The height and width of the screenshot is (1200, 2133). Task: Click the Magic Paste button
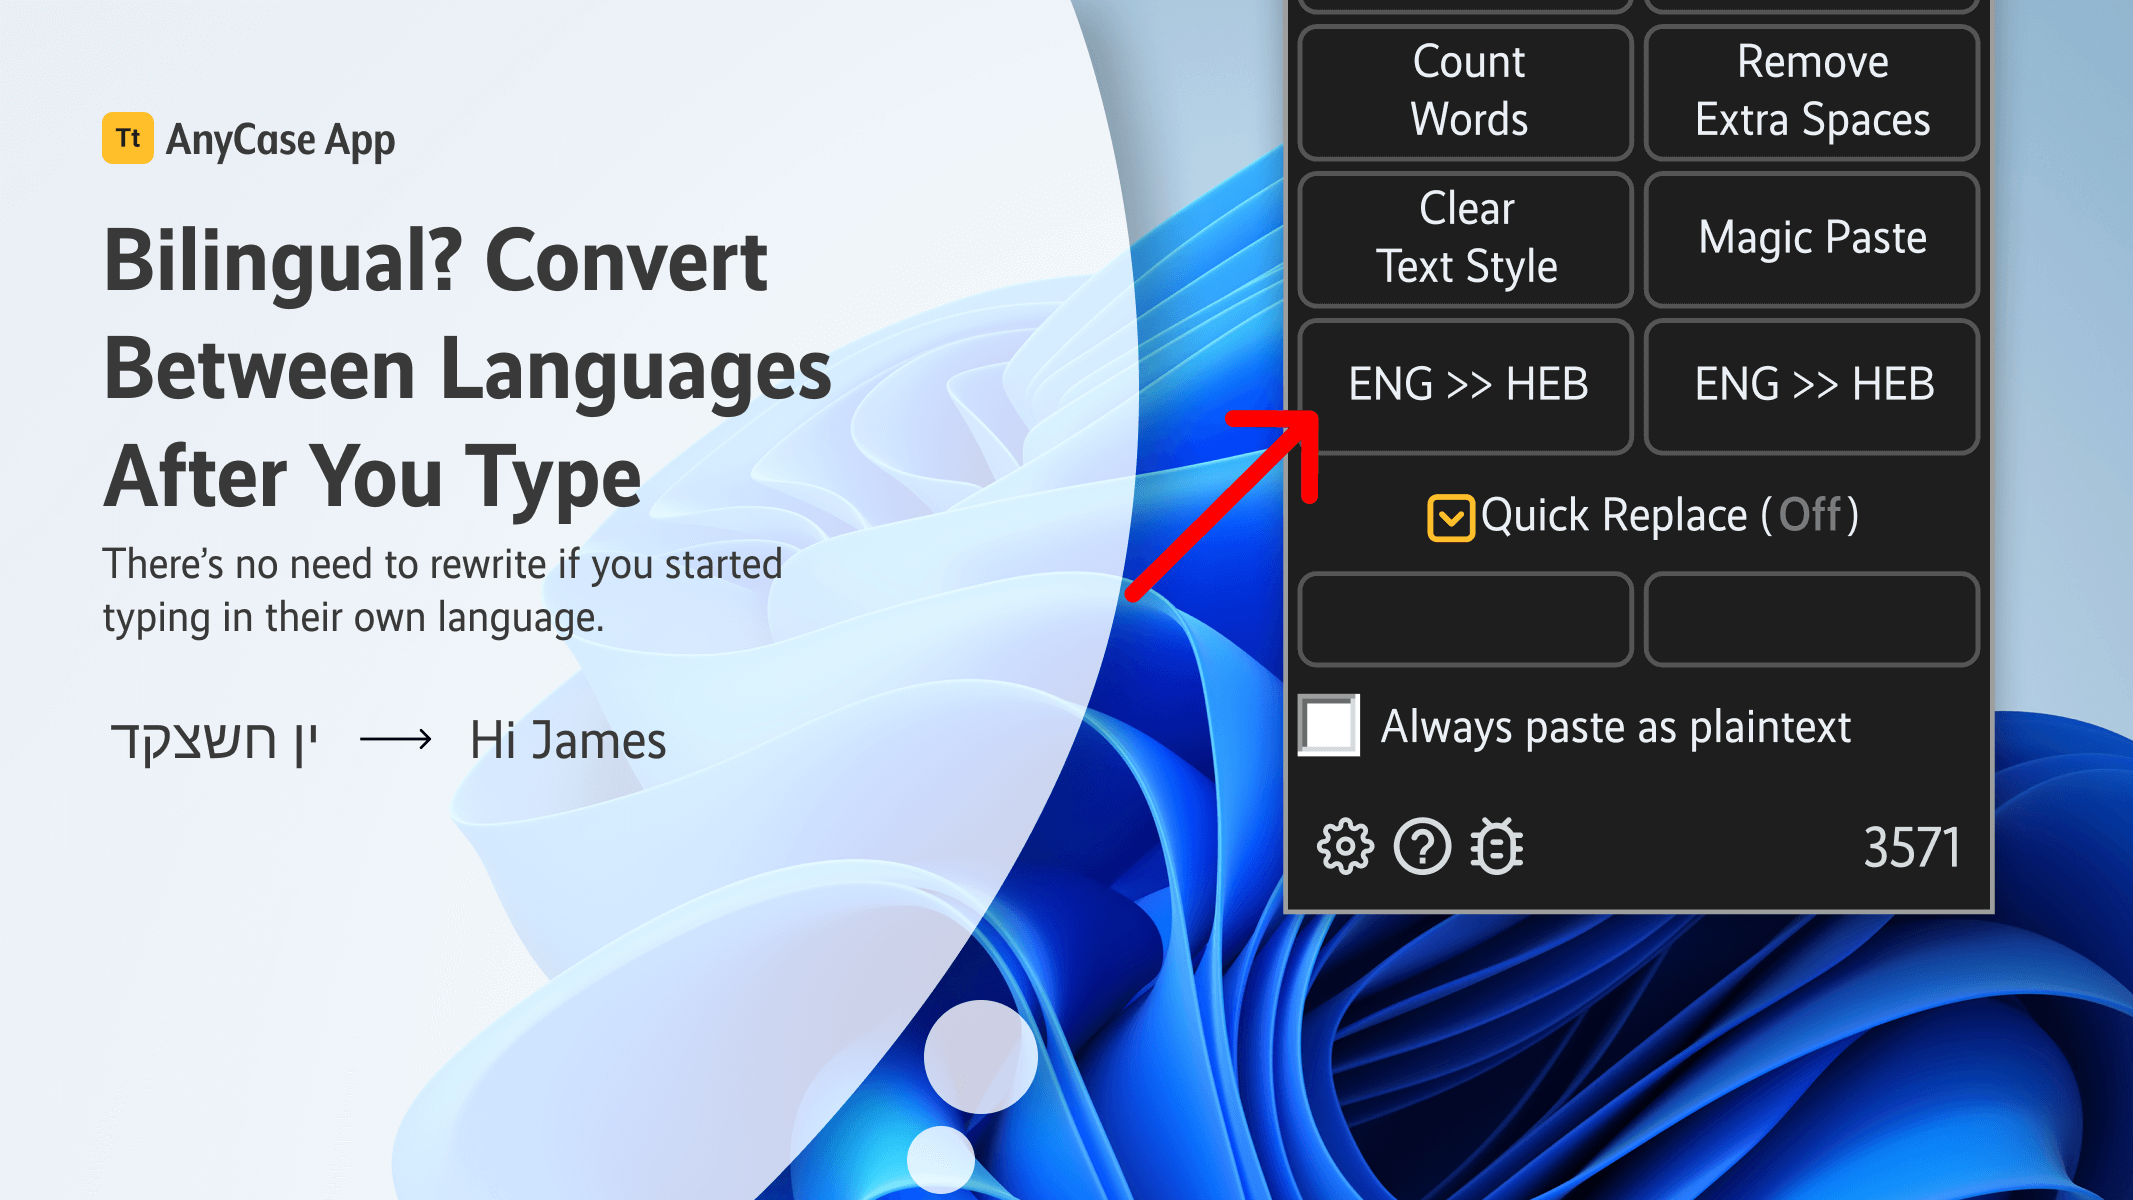coord(1811,238)
